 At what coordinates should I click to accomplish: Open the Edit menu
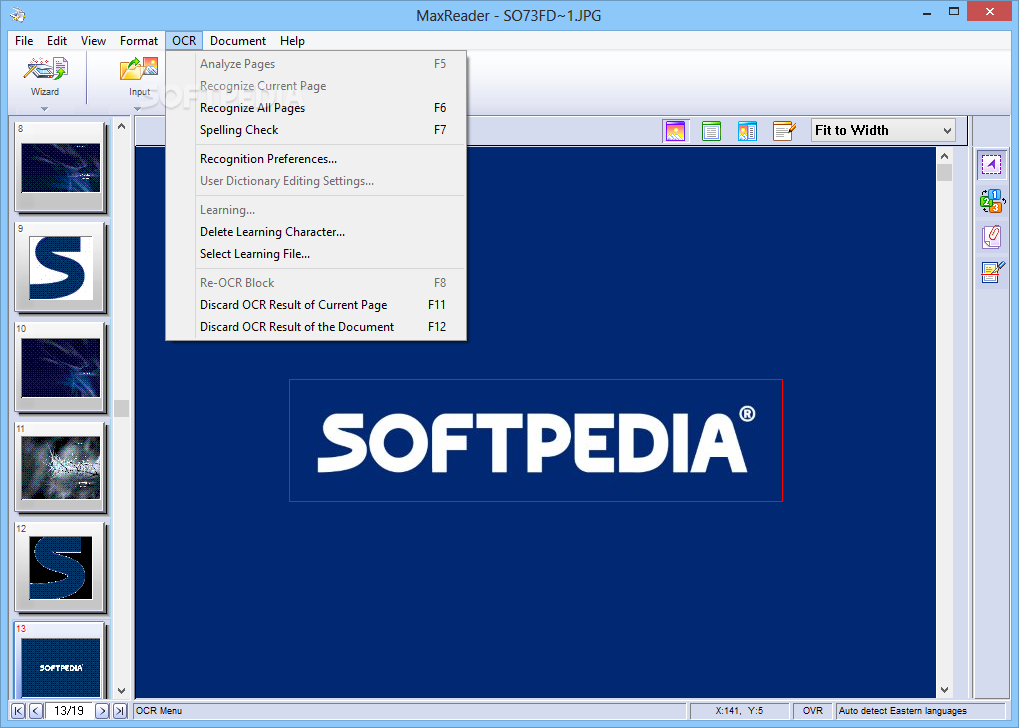pos(57,41)
